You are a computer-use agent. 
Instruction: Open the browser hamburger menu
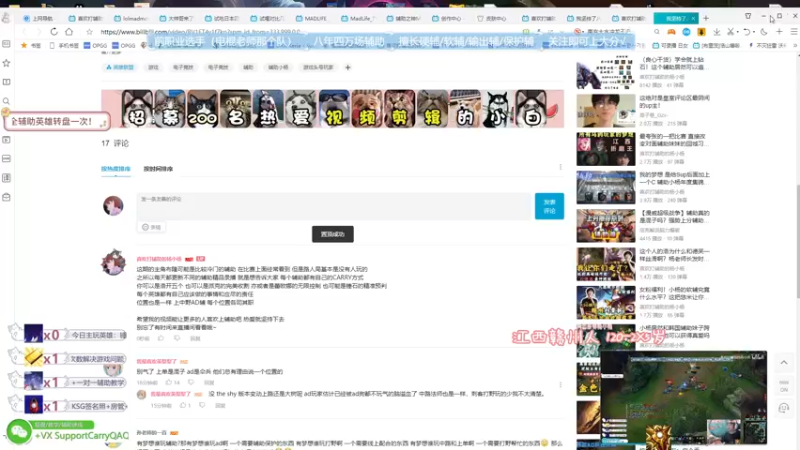(x=794, y=32)
